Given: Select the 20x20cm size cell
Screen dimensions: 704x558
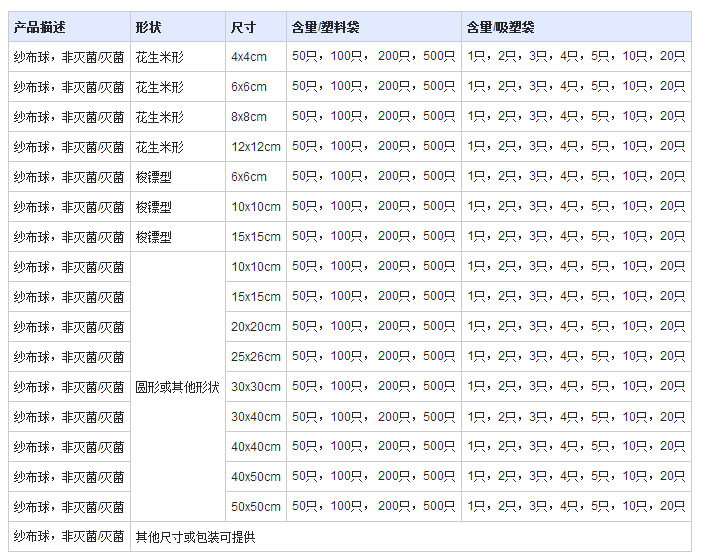Looking at the screenshot, I should pyautogui.click(x=256, y=327).
